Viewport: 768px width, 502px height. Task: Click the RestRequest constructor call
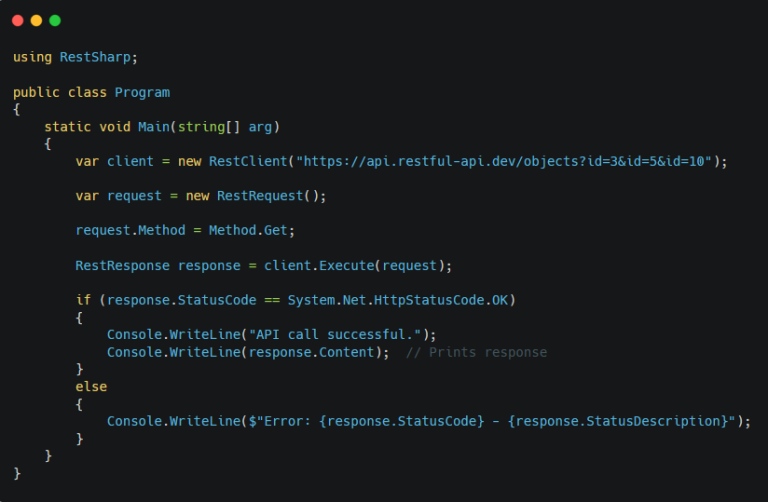260,196
